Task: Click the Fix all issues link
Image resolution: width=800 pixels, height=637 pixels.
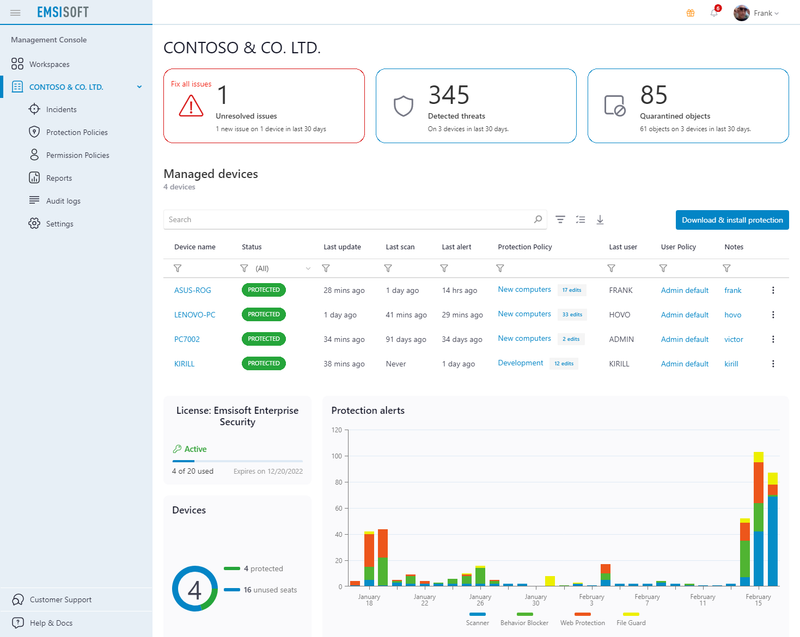Action: (191, 83)
